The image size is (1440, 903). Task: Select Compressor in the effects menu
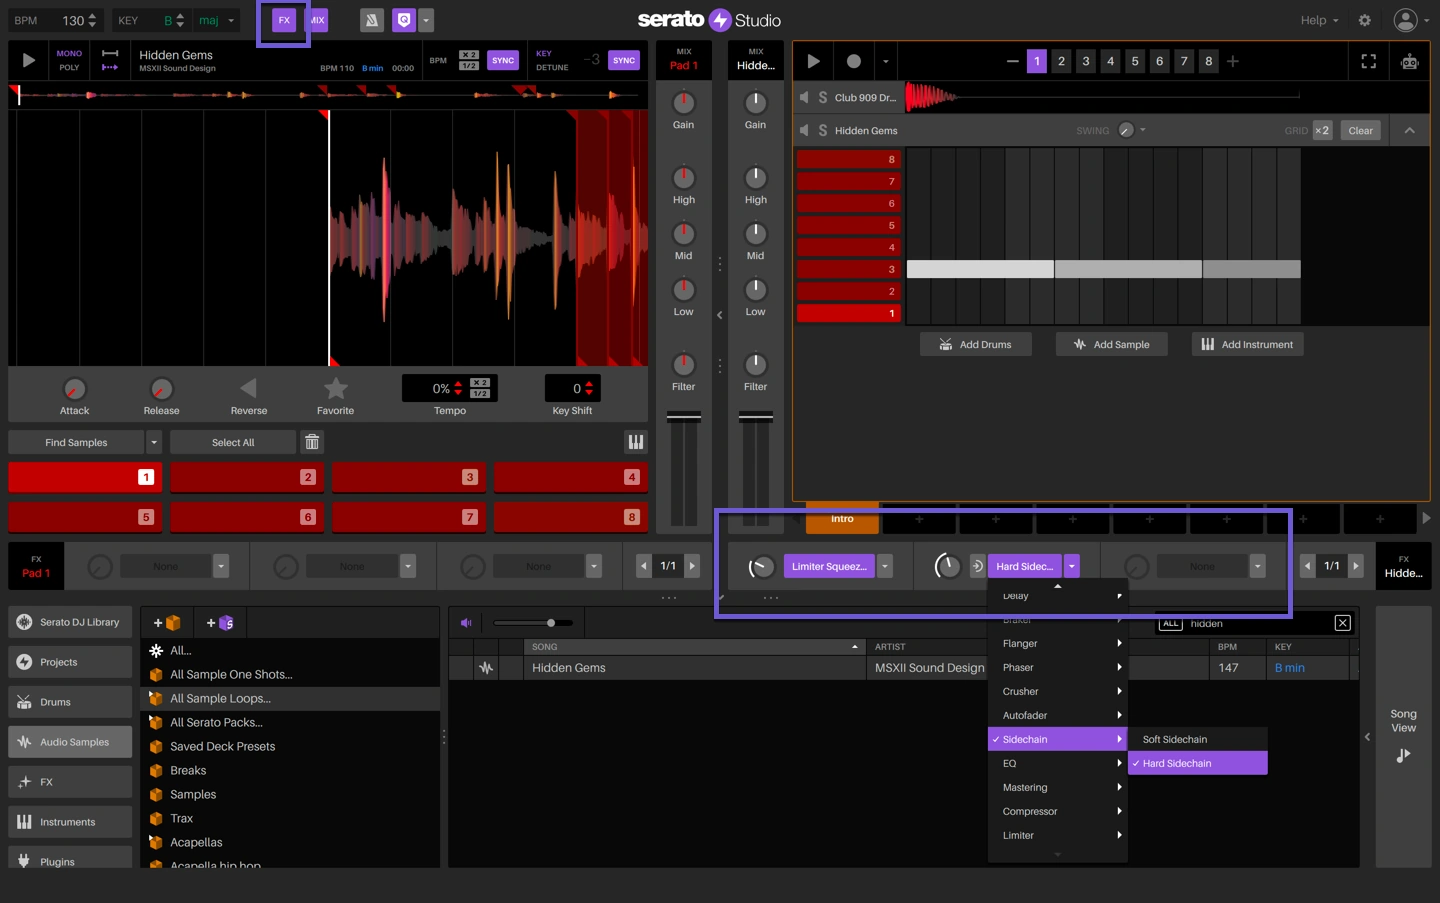1030,811
